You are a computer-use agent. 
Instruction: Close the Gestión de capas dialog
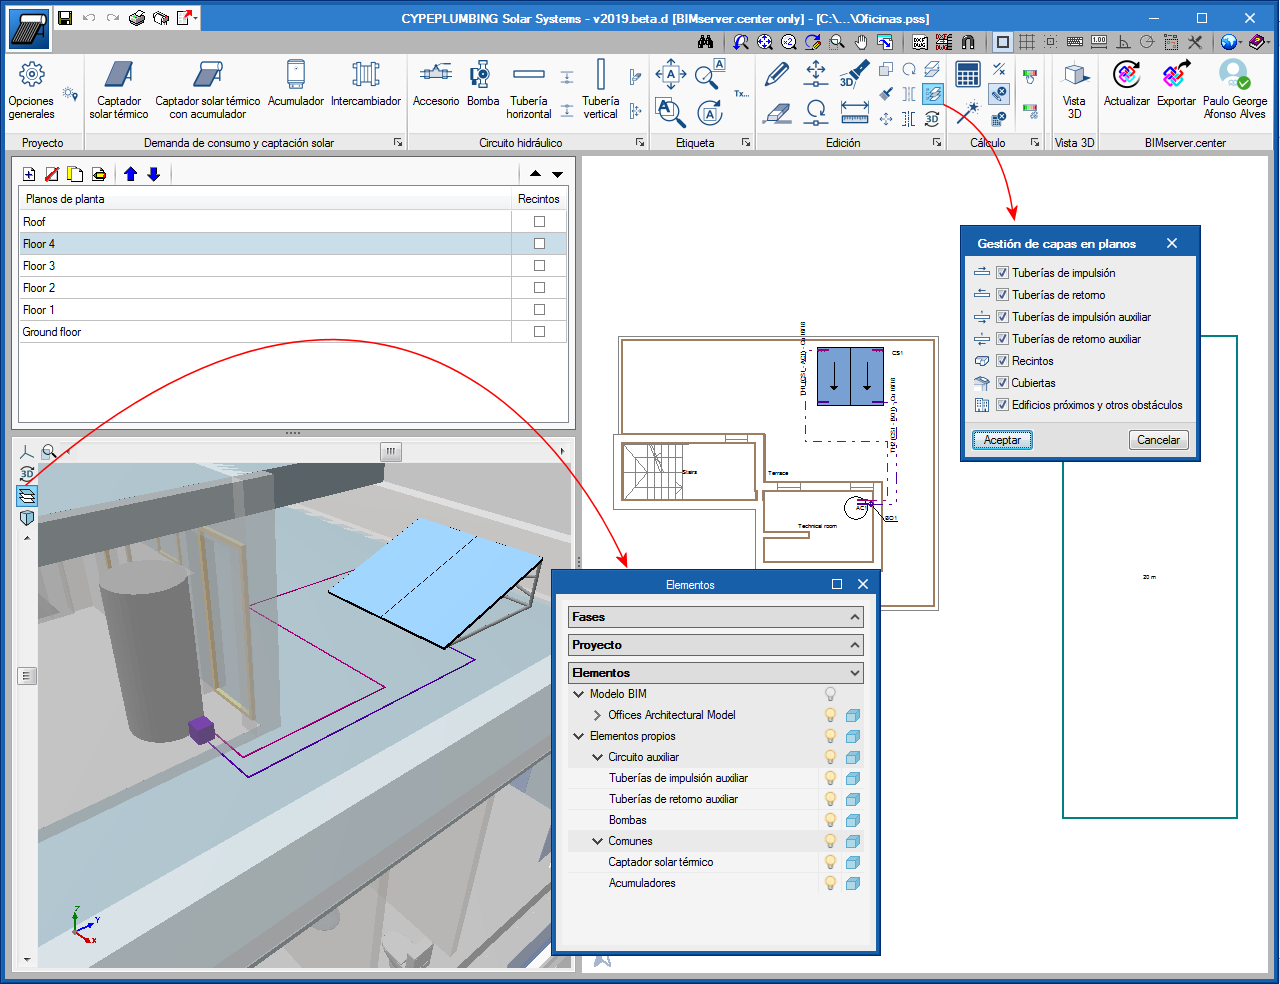(1172, 243)
